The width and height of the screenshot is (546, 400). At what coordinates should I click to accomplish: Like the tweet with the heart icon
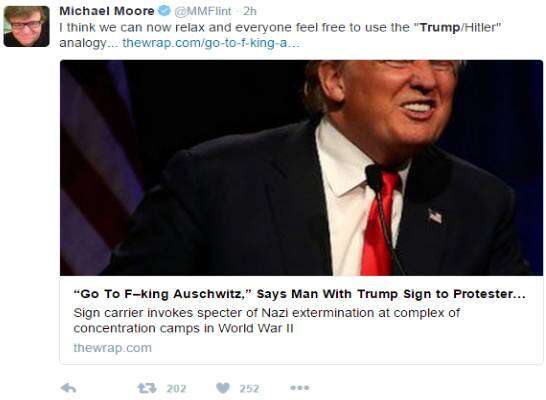coord(223,388)
